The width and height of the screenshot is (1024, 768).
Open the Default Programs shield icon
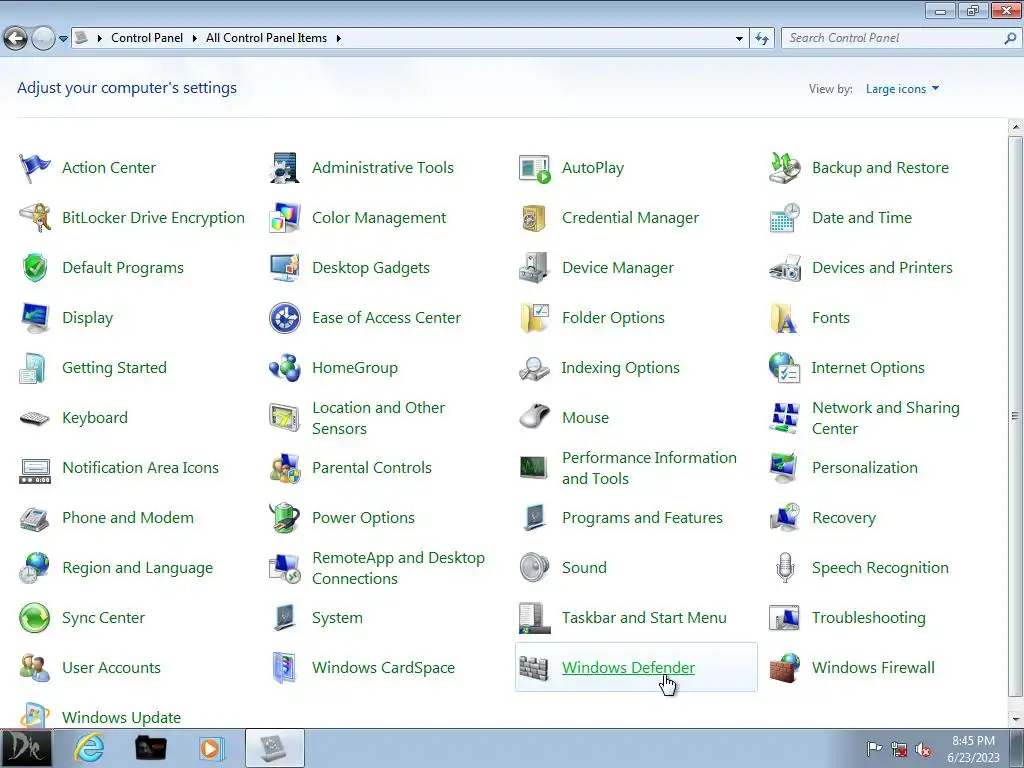(35, 268)
